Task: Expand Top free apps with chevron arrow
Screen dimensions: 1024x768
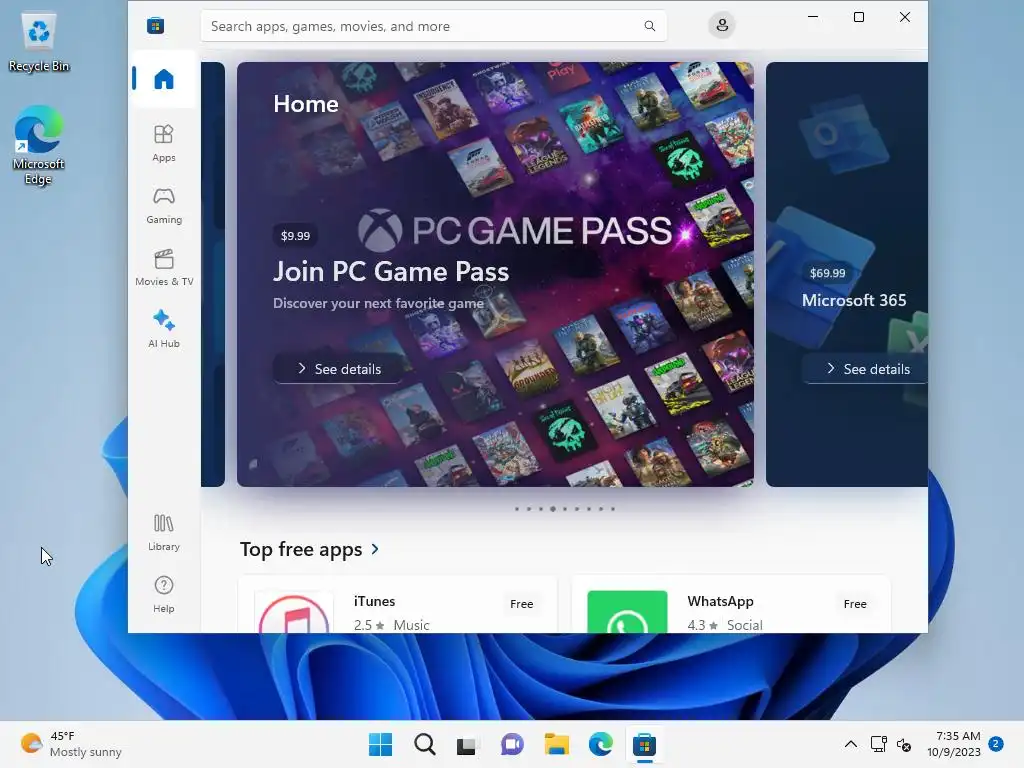Action: pyautogui.click(x=376, y=549)
